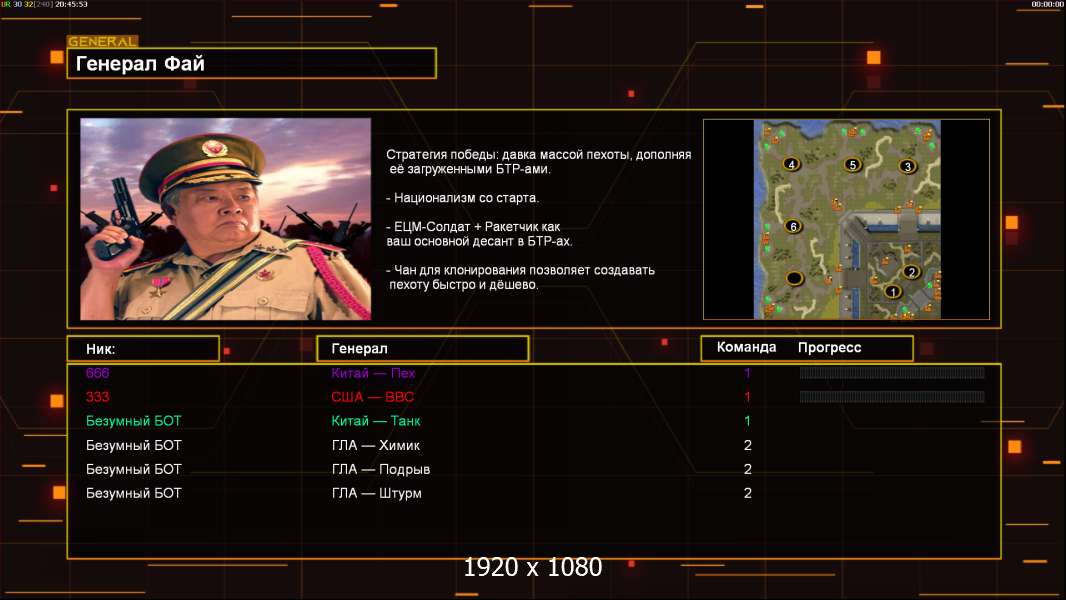This screenshot has height=600, width=1066.
Task: Click the 'Генерал Фай' title box
Action: click(x=251, y=64)
